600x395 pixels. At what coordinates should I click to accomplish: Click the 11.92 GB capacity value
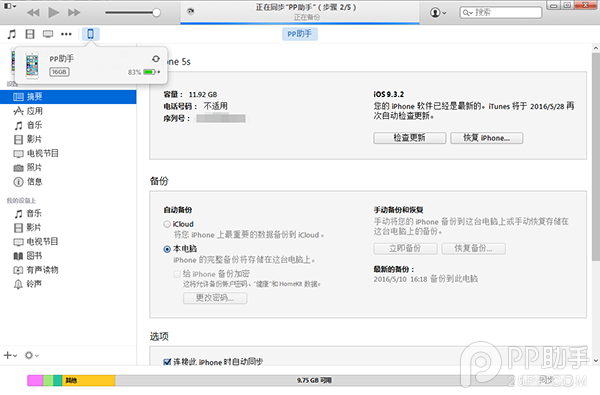203,95
